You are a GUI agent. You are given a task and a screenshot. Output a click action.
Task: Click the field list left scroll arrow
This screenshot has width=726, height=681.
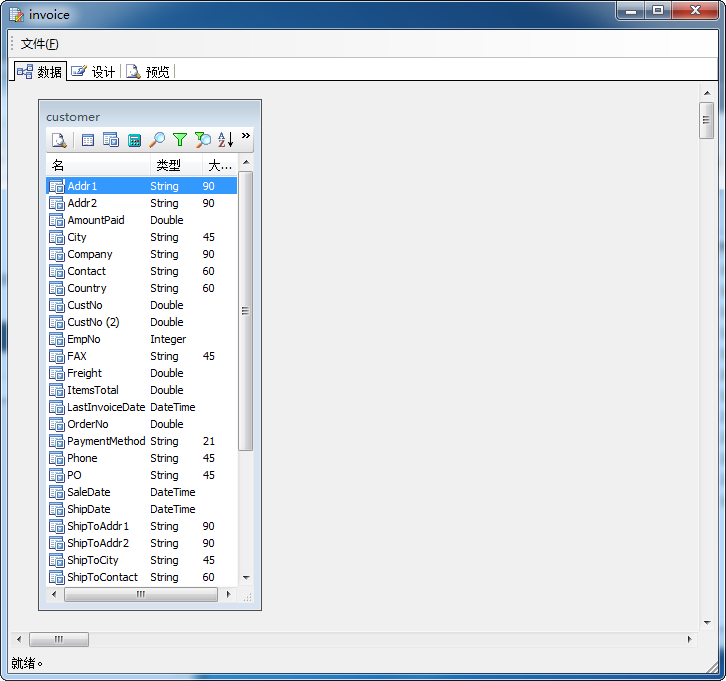[54, 594]
